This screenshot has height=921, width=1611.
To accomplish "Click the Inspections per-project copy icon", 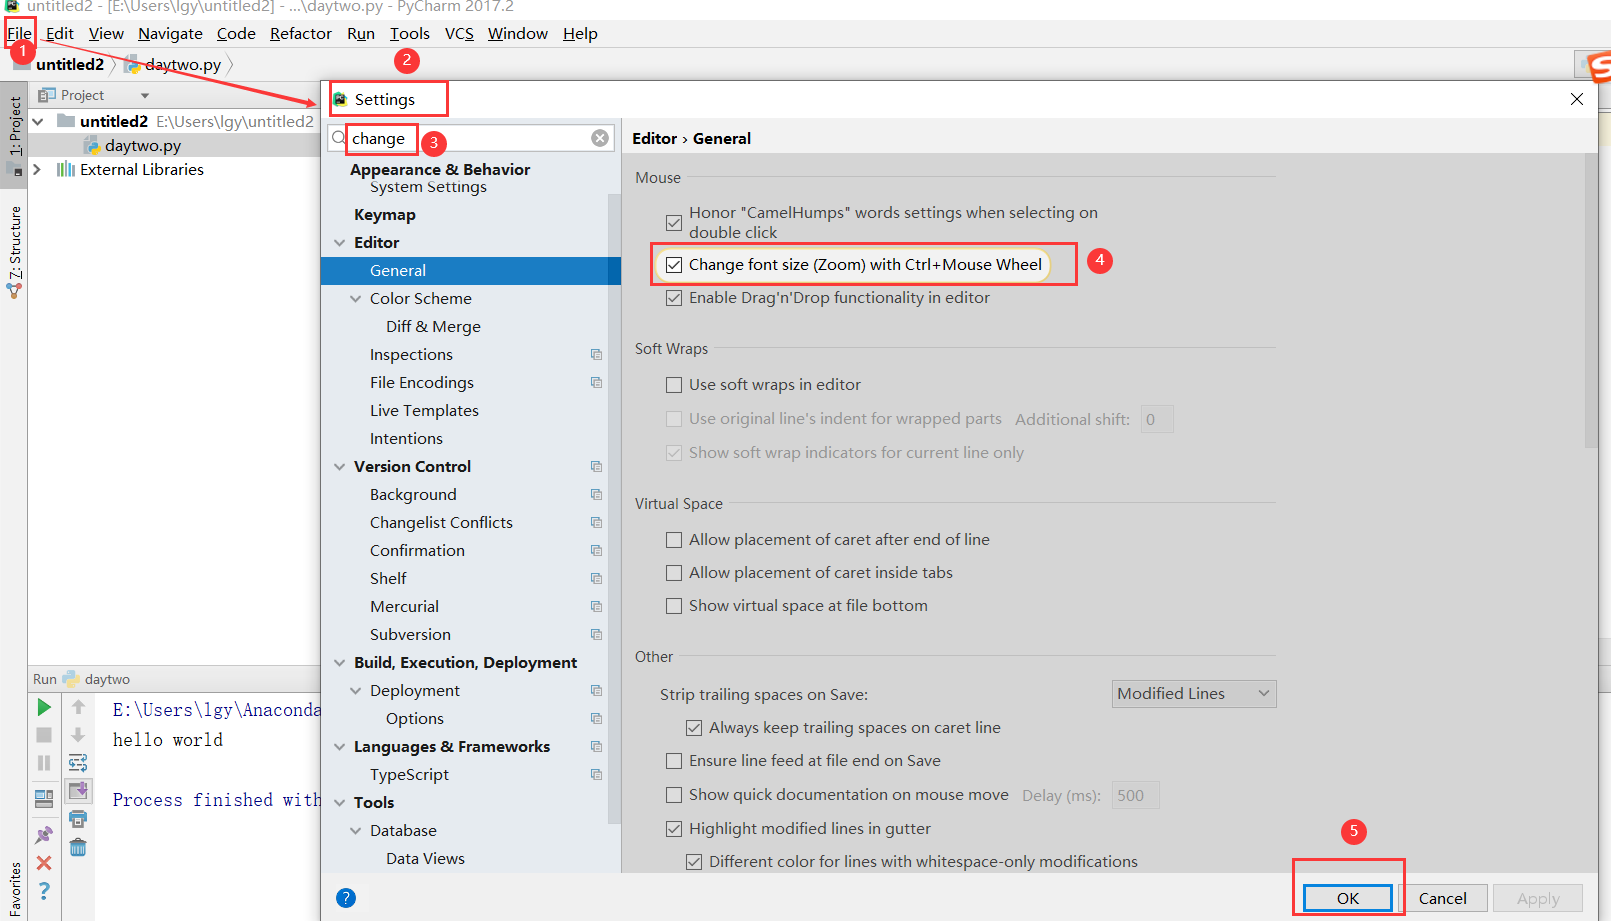I will pos(596,355).
